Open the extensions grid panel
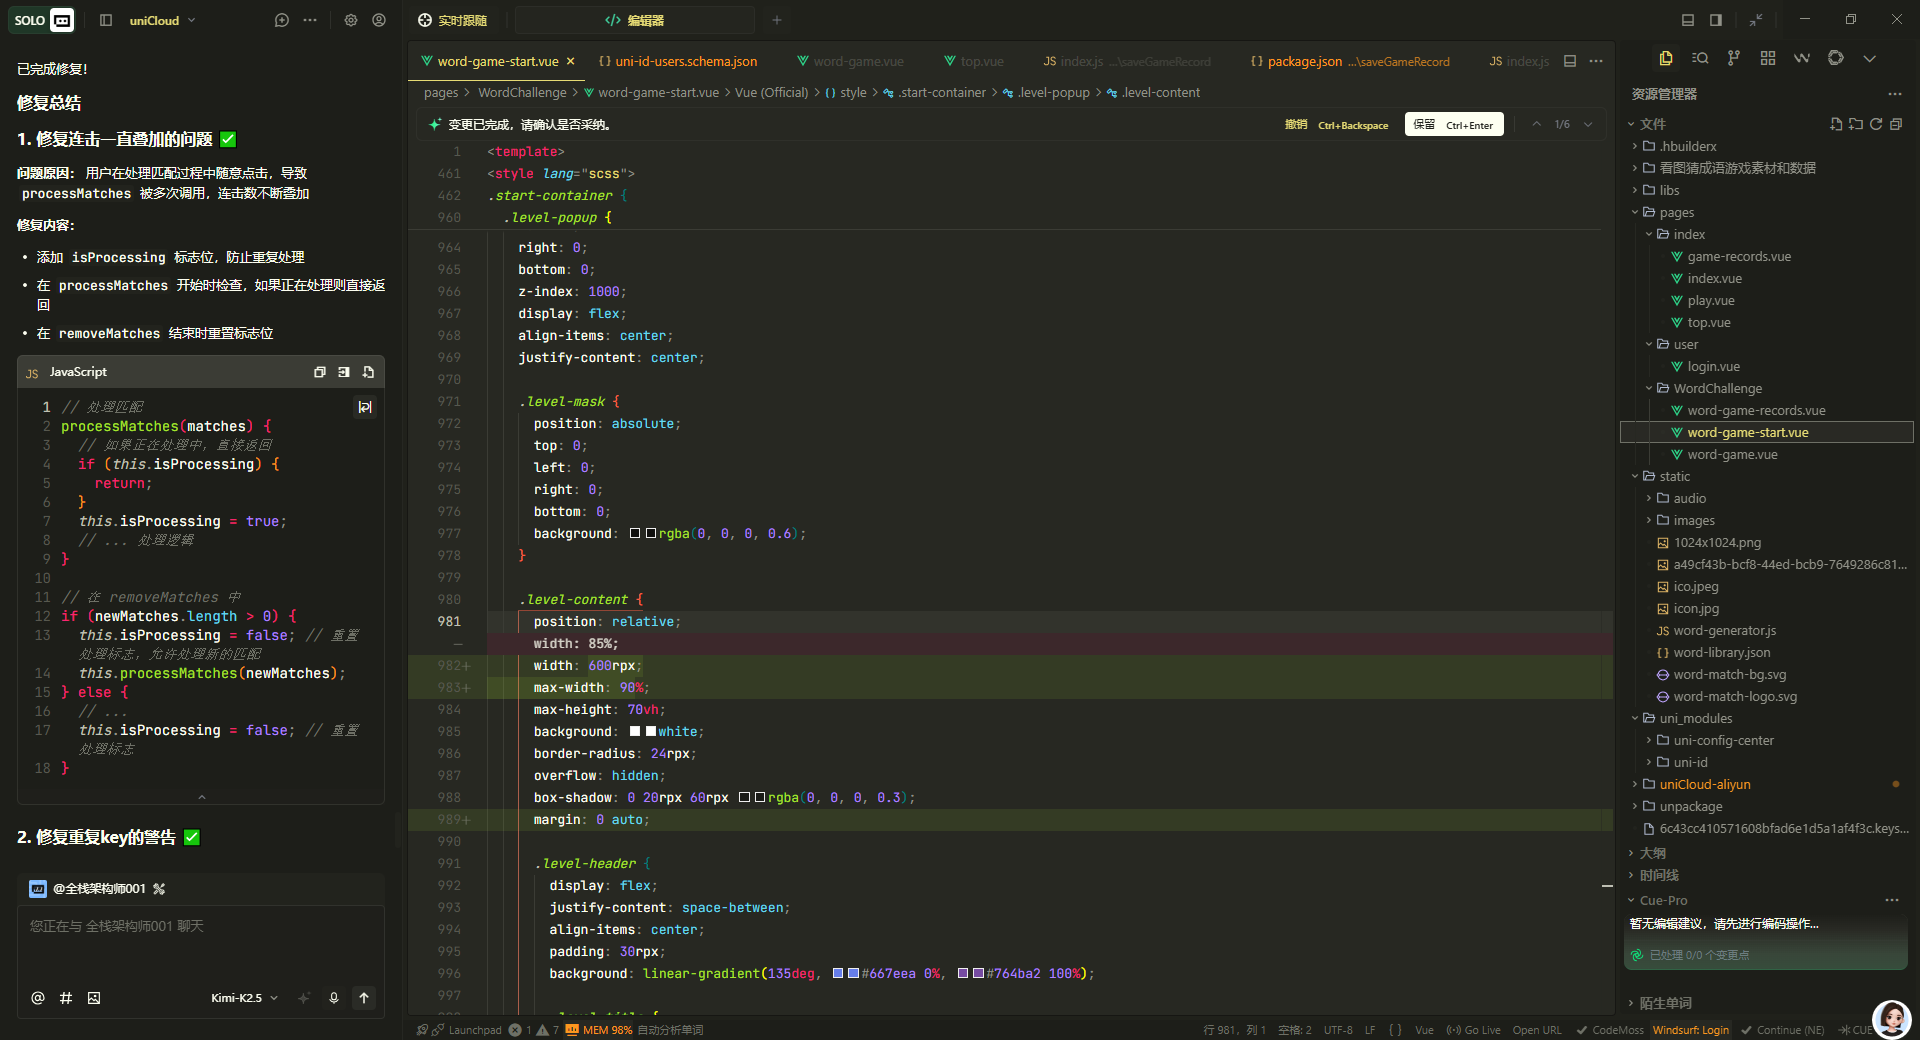This screenshot has height=1040, width=1920. pos(1767,58)
